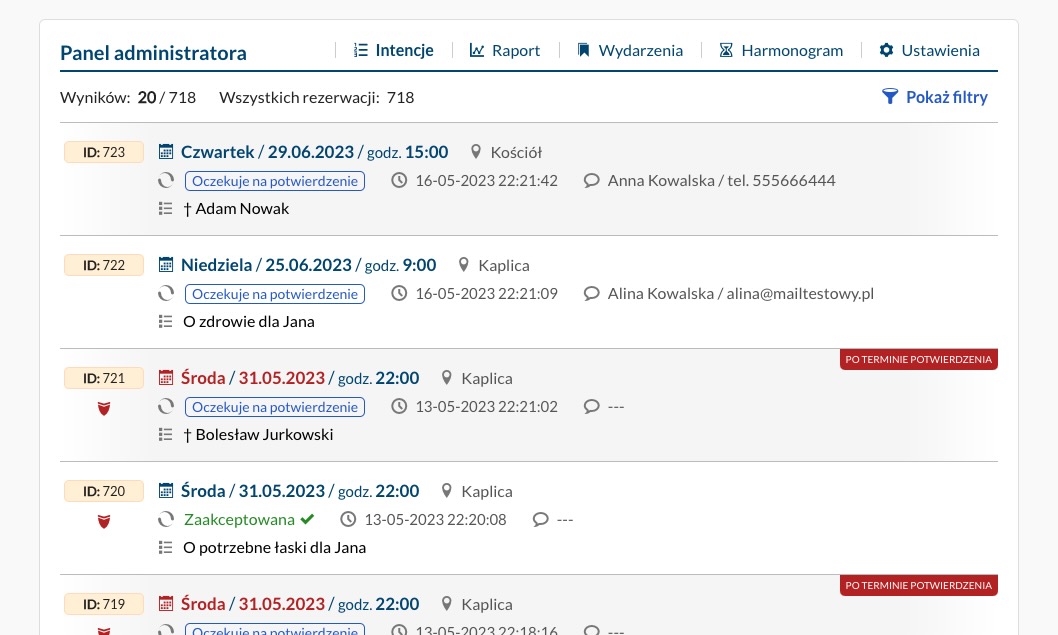
Task: Open the Raport chart icon
Action: click(x=478, y=49)
